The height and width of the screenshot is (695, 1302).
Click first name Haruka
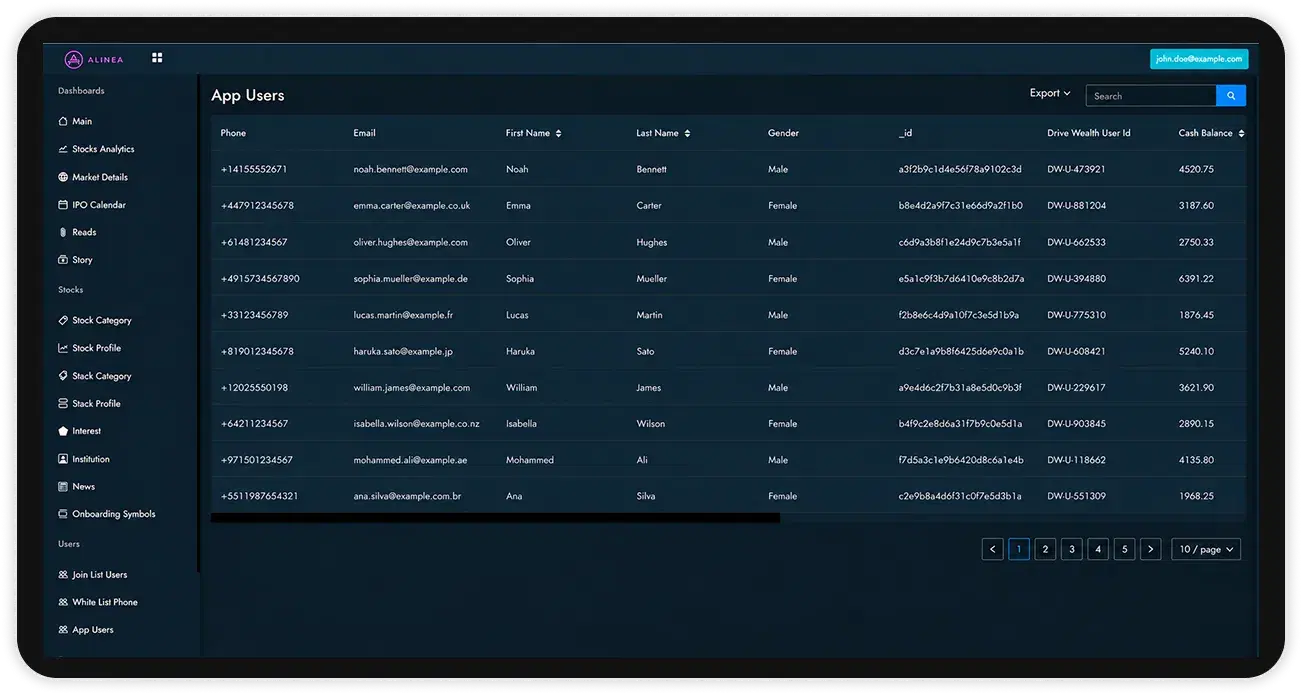click(521, 351)
